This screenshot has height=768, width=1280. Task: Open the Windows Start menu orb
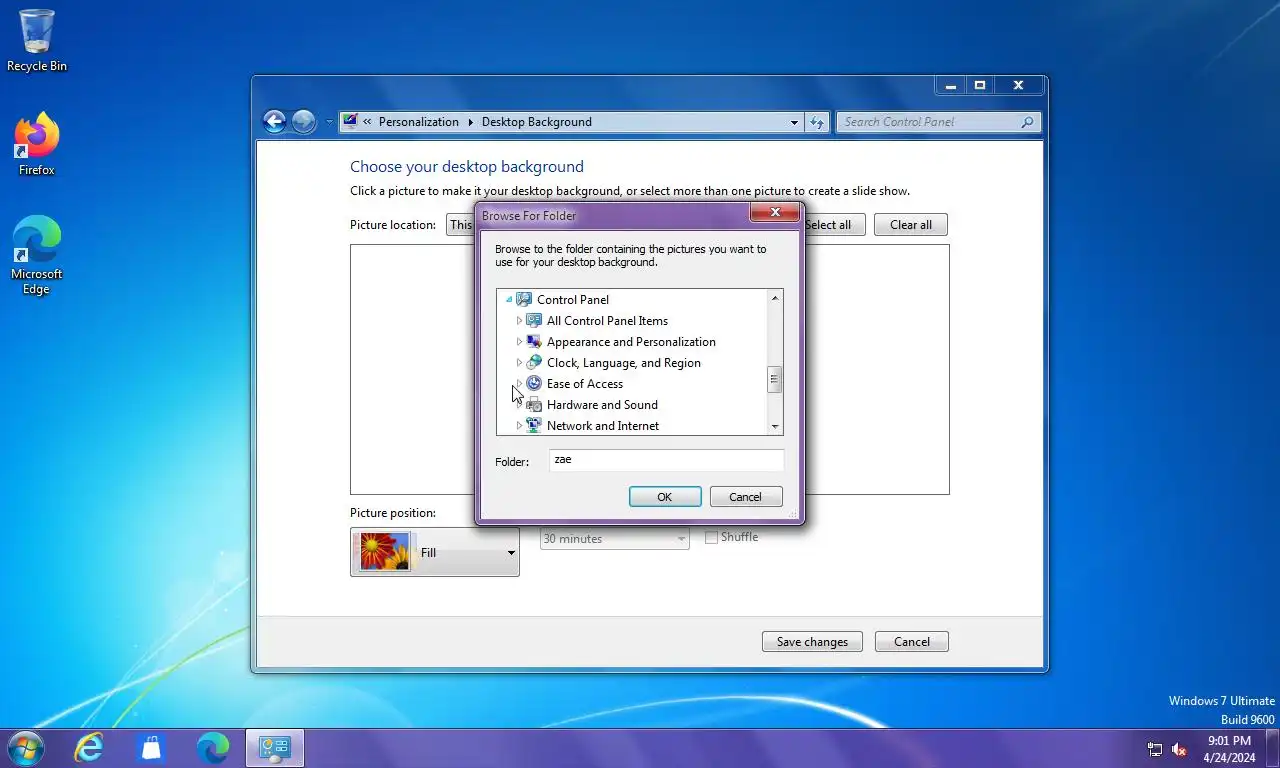tap(24, 748)
